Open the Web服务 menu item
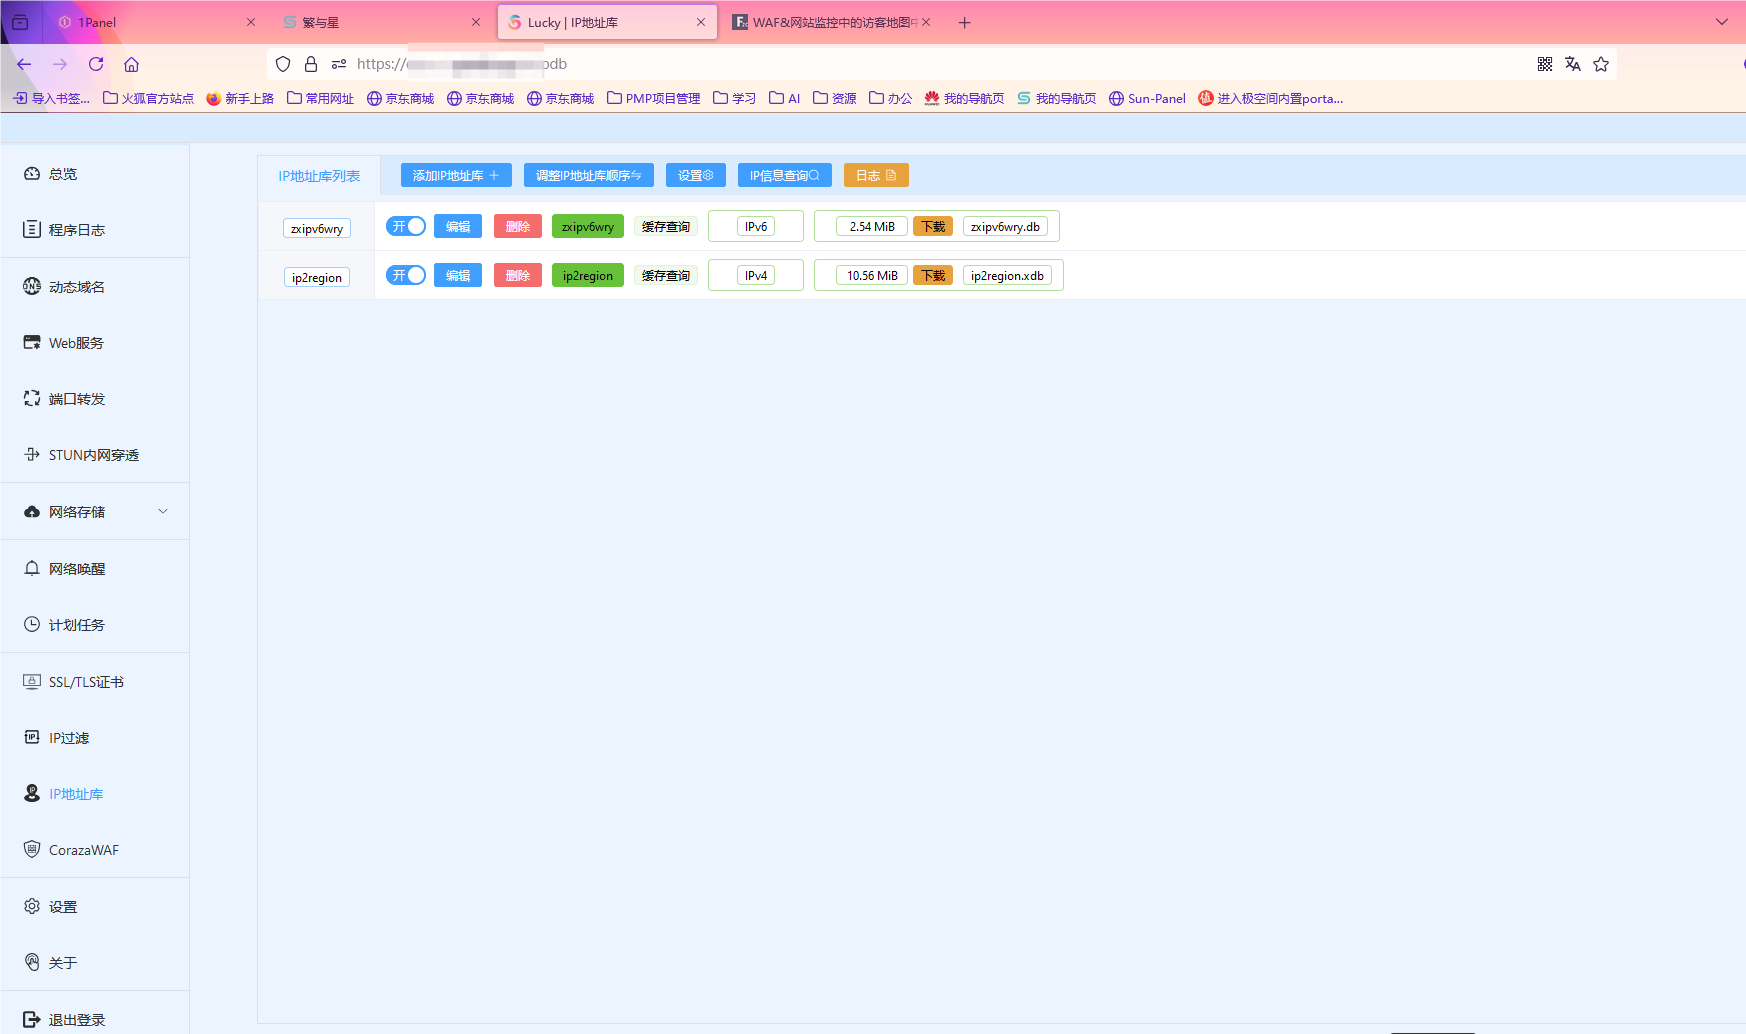The height and width of the screenshot is (1034, 1746). (x=95, y=343)
